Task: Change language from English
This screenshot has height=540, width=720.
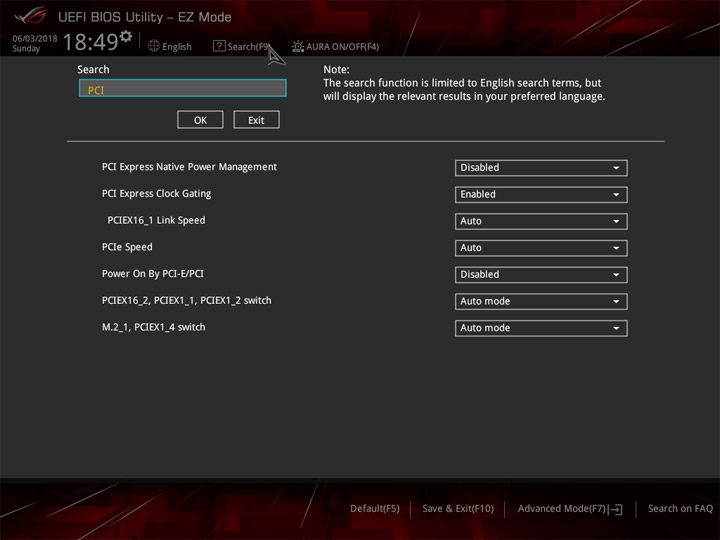Action: 170,46
